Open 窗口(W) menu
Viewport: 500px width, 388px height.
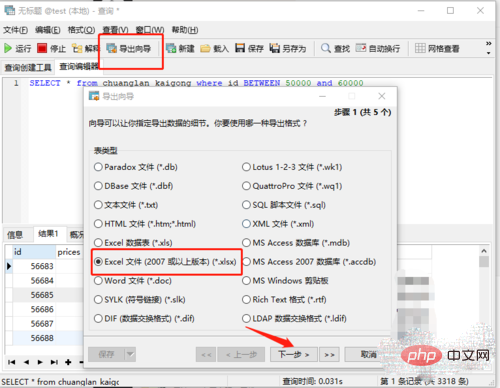(150, 30)
